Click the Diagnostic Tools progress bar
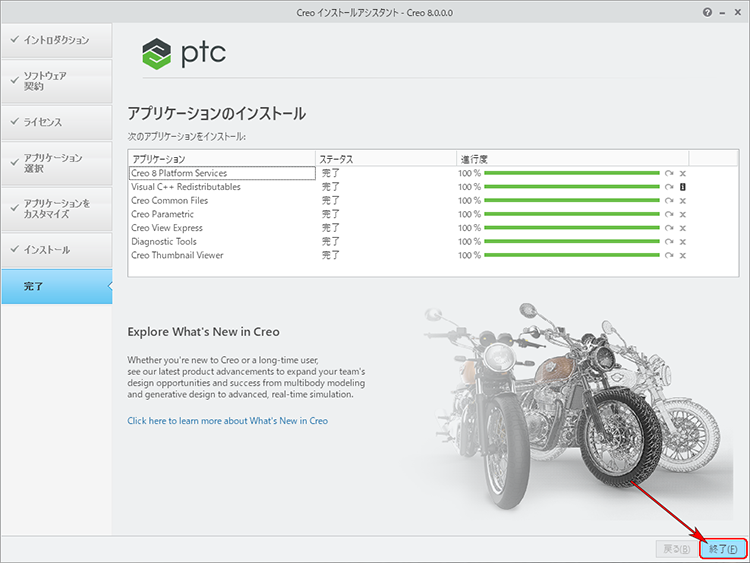Viewport: 750px width, 563px height. [572, 242]
